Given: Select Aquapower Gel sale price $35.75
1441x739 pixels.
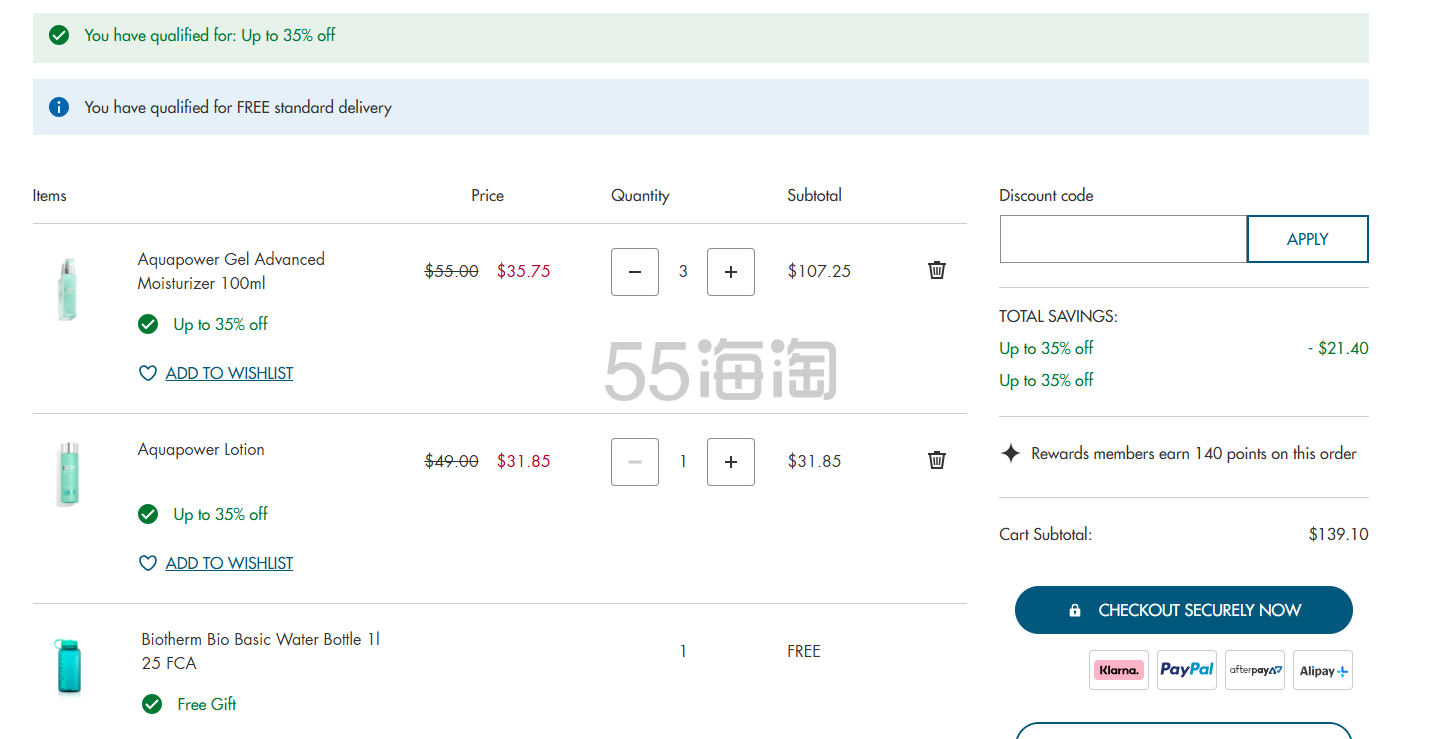Looking at the screenshot, I should pyautogui.click(x=524, y=271).
